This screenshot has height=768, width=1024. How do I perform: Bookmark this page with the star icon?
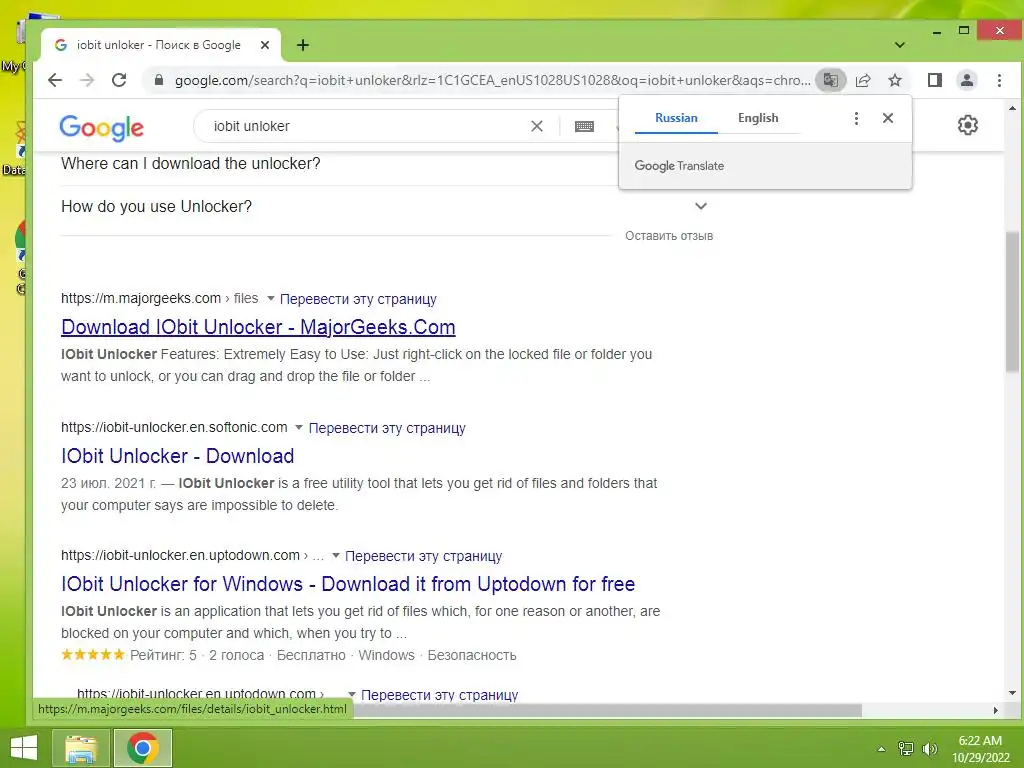895,80
